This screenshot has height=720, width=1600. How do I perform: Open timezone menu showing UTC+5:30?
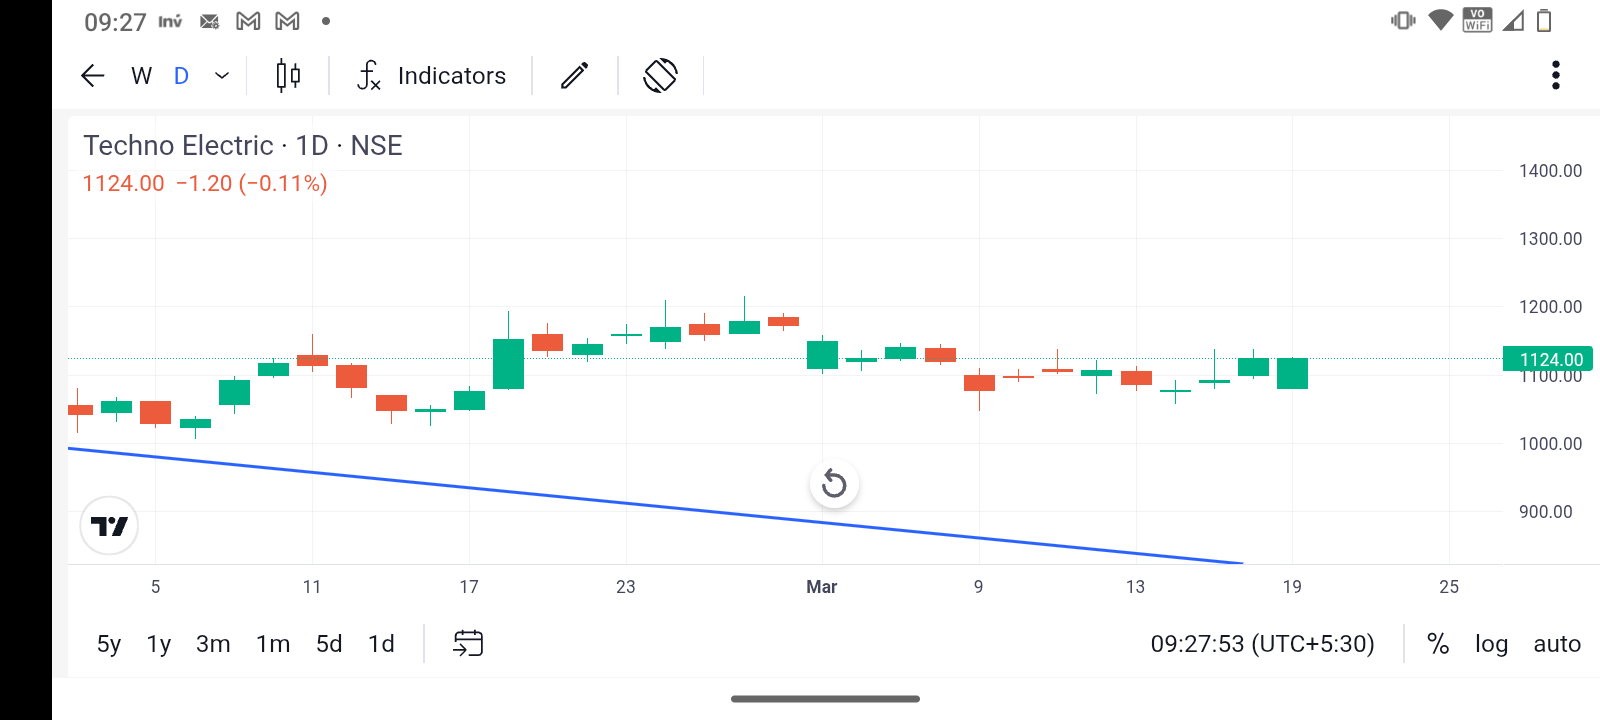tap(1262, 644)
